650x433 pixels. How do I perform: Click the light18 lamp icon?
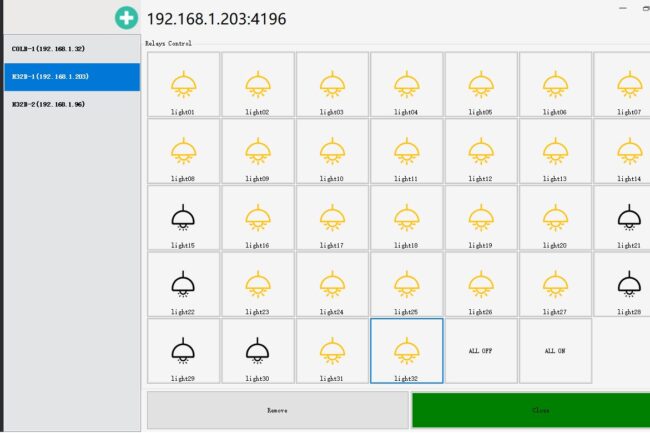coord(406,217)
